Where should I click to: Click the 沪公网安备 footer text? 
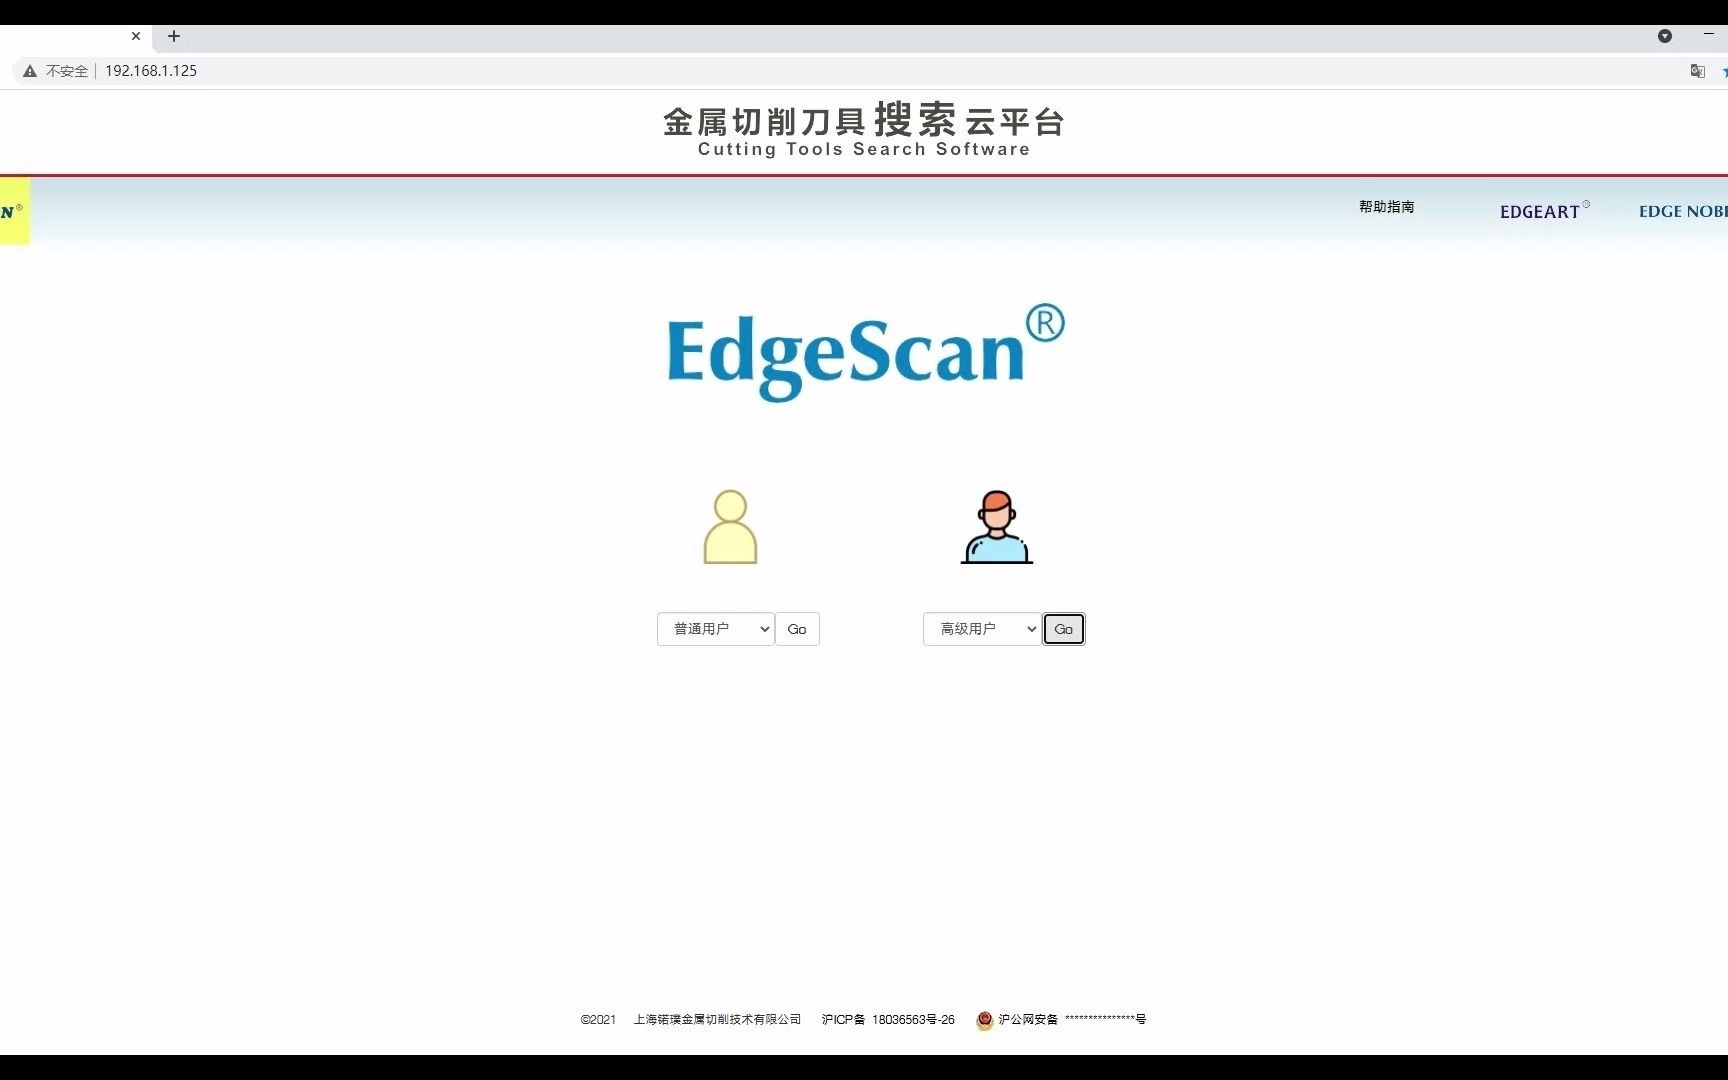1028,1020
